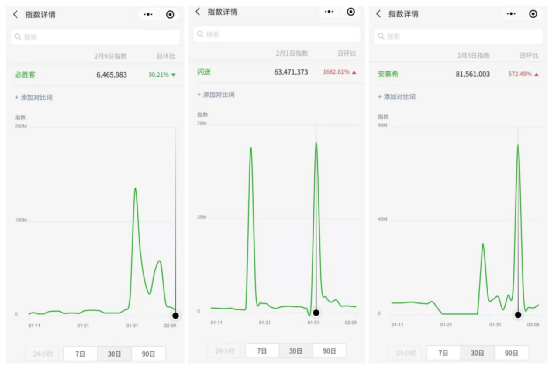Click search magnifier icon in 闪送 panel

[200, 34]
